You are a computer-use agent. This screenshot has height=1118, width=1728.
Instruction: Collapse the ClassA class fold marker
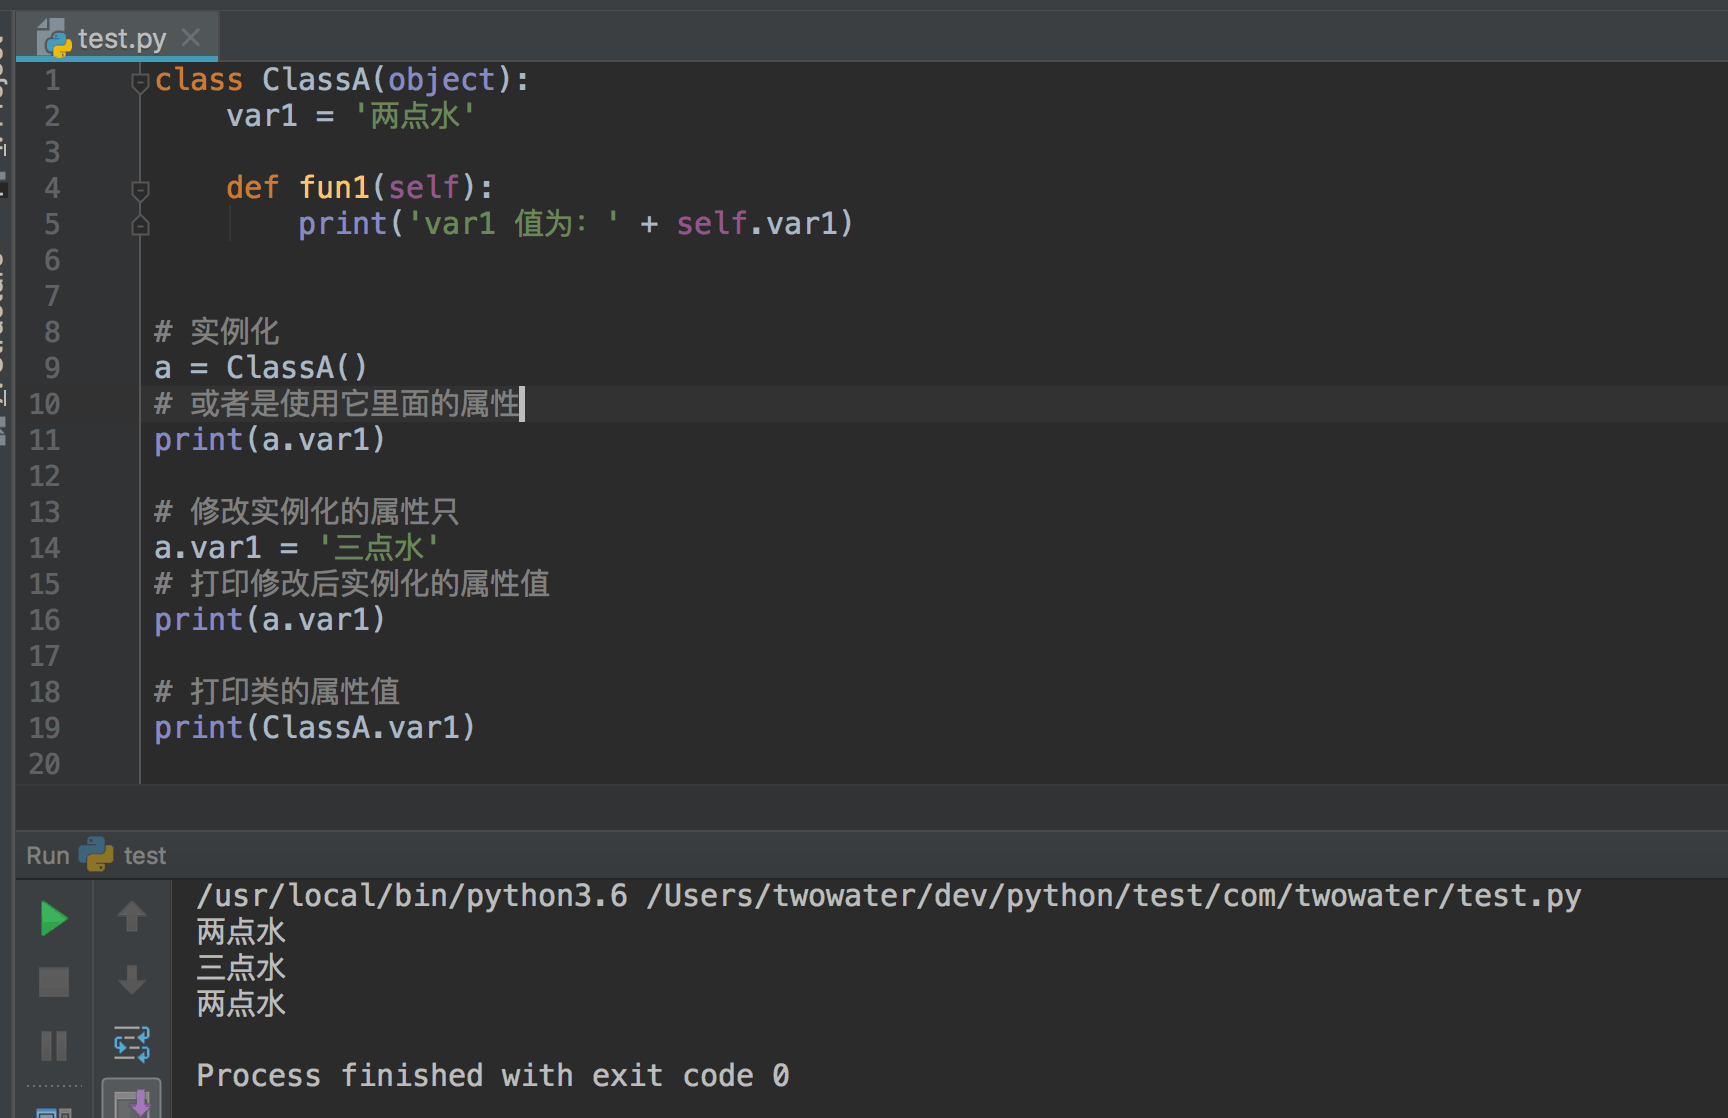pyautogui.click(x=140, y=81)
